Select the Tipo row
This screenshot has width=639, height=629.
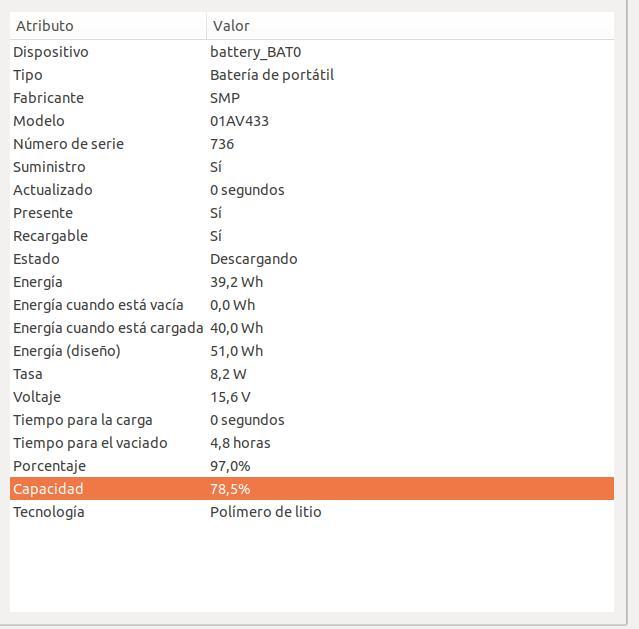tap(312, 75)
